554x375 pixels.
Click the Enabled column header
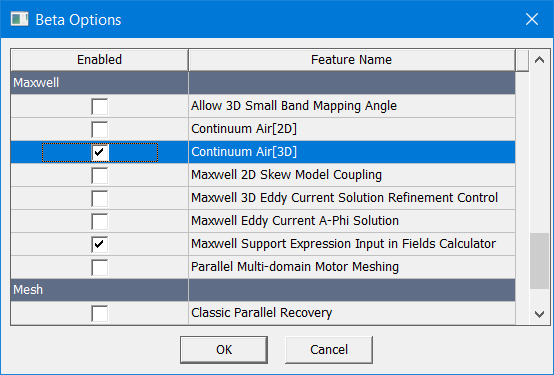tap(100, 60)
